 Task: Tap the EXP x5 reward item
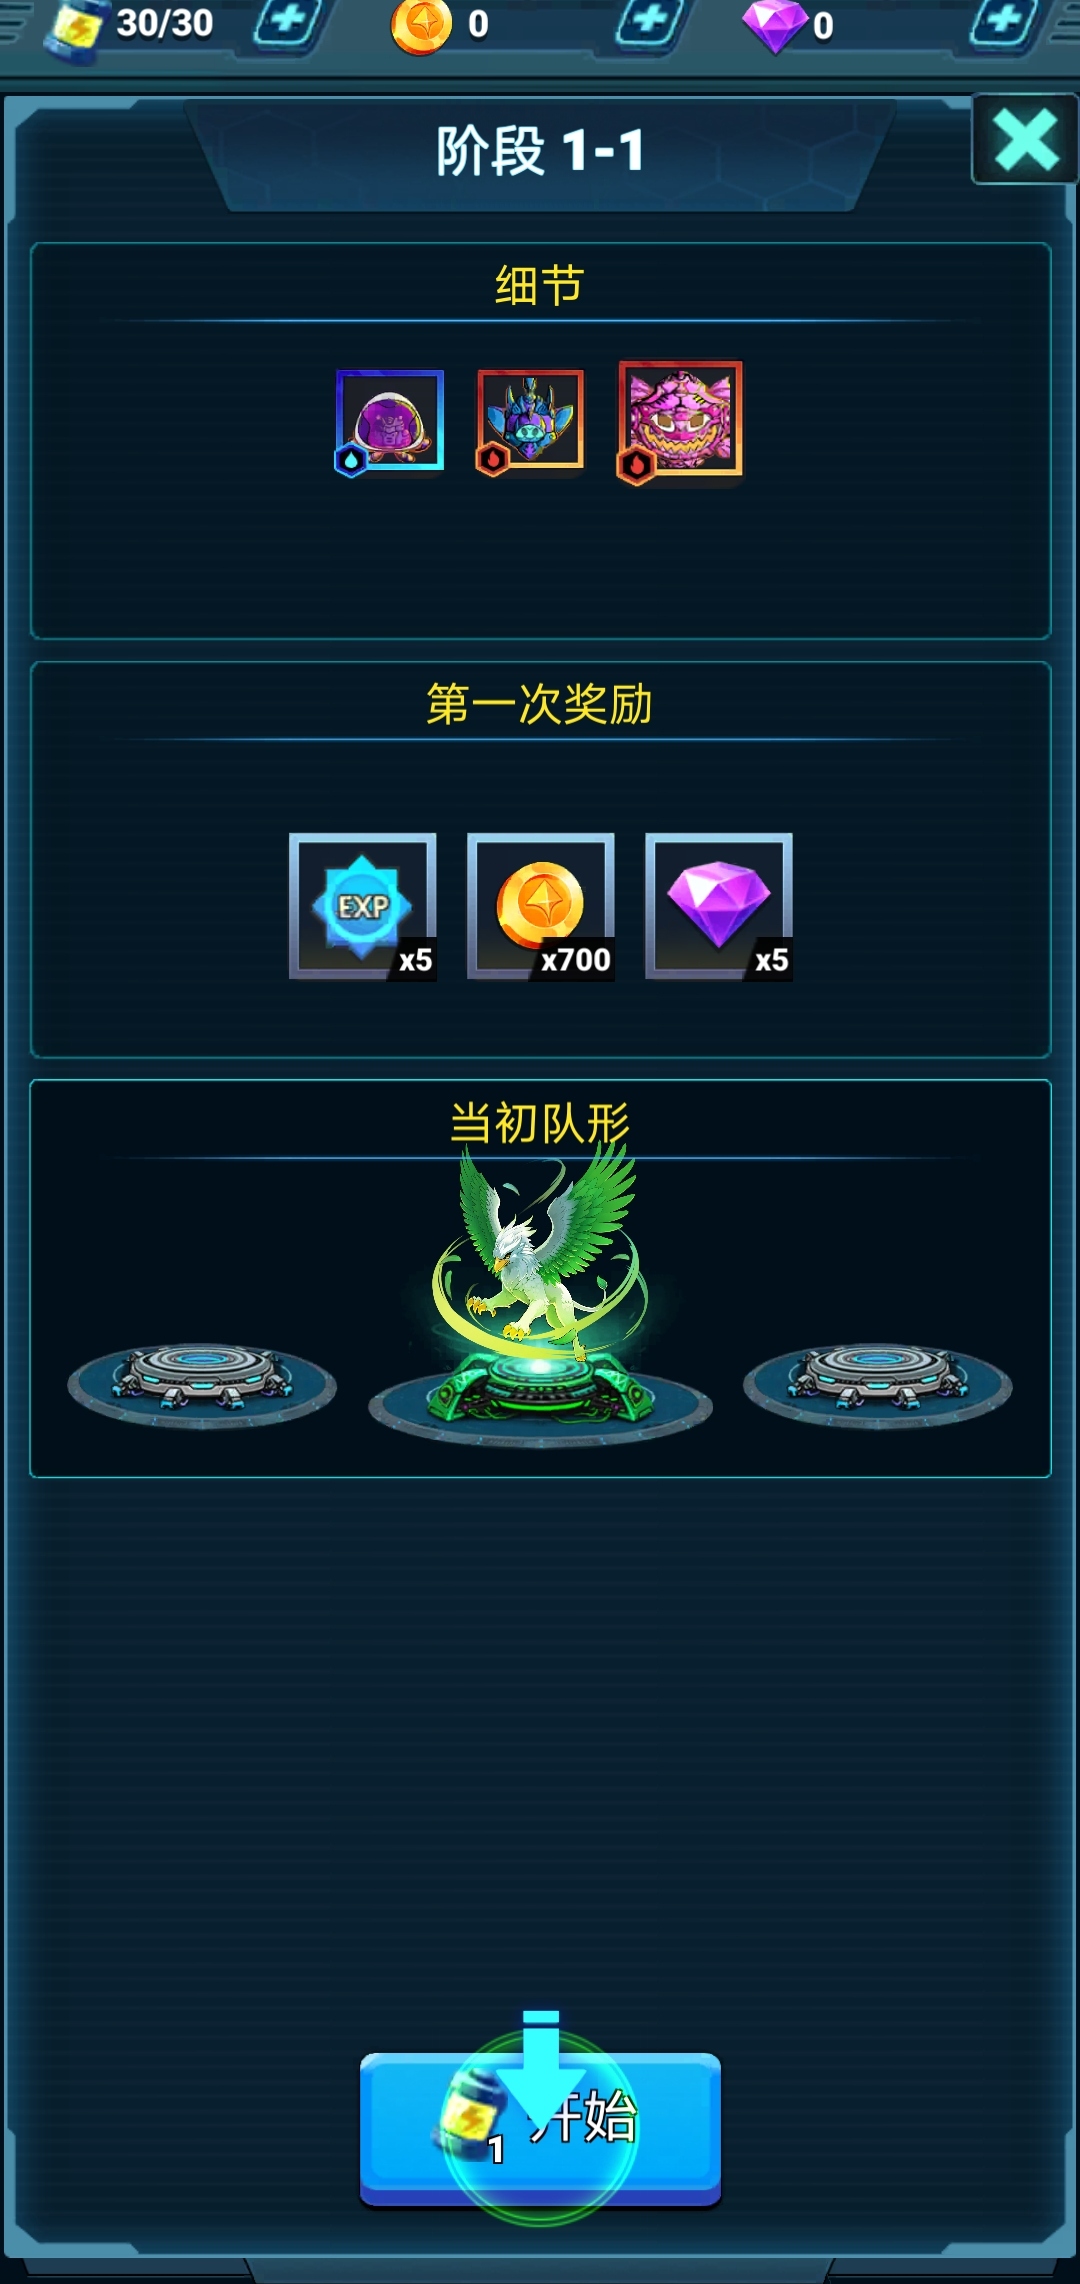(363, 906)
